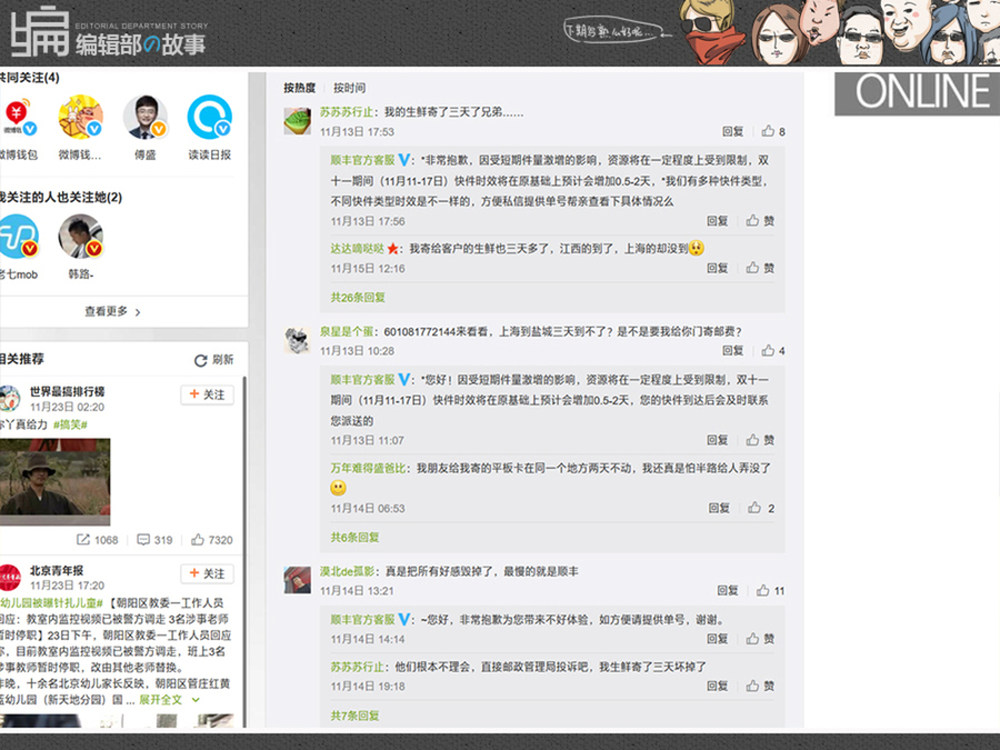
Task: Click 查看更多 to see more follows
Action: pos(113,311)
